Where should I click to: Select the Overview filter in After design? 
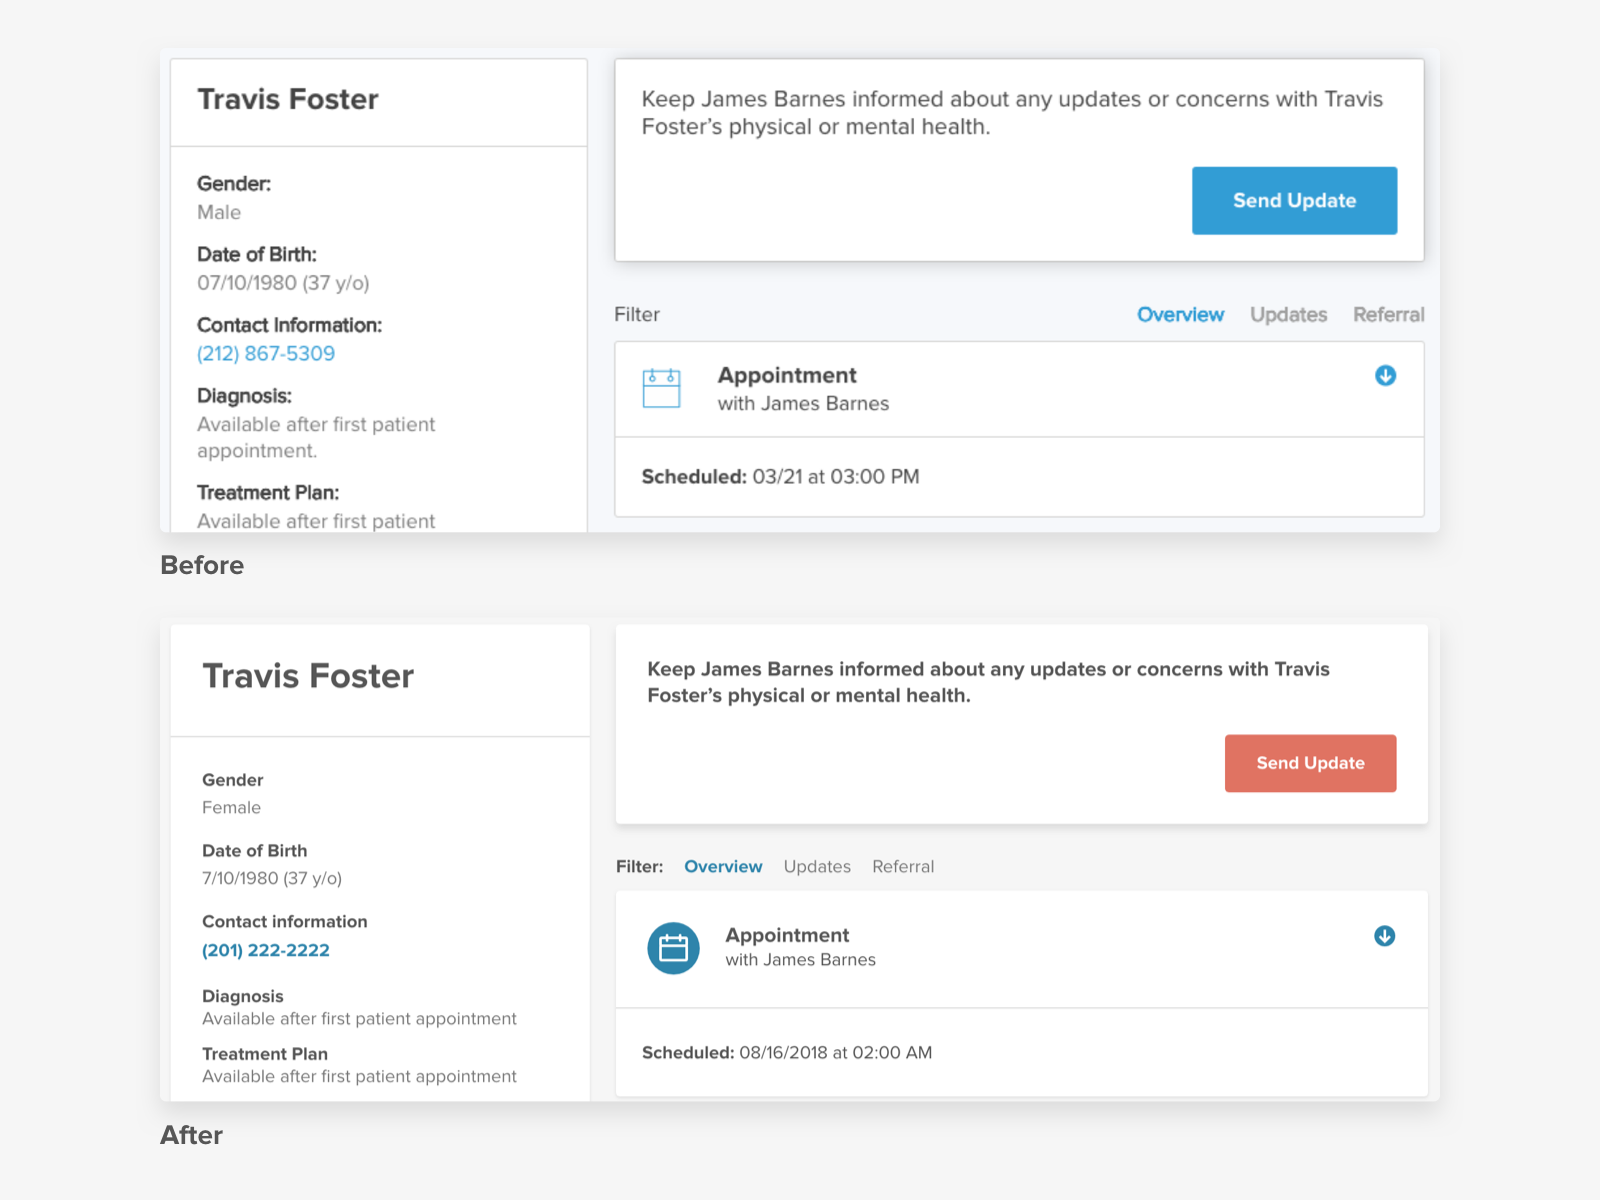coord(723,867)
